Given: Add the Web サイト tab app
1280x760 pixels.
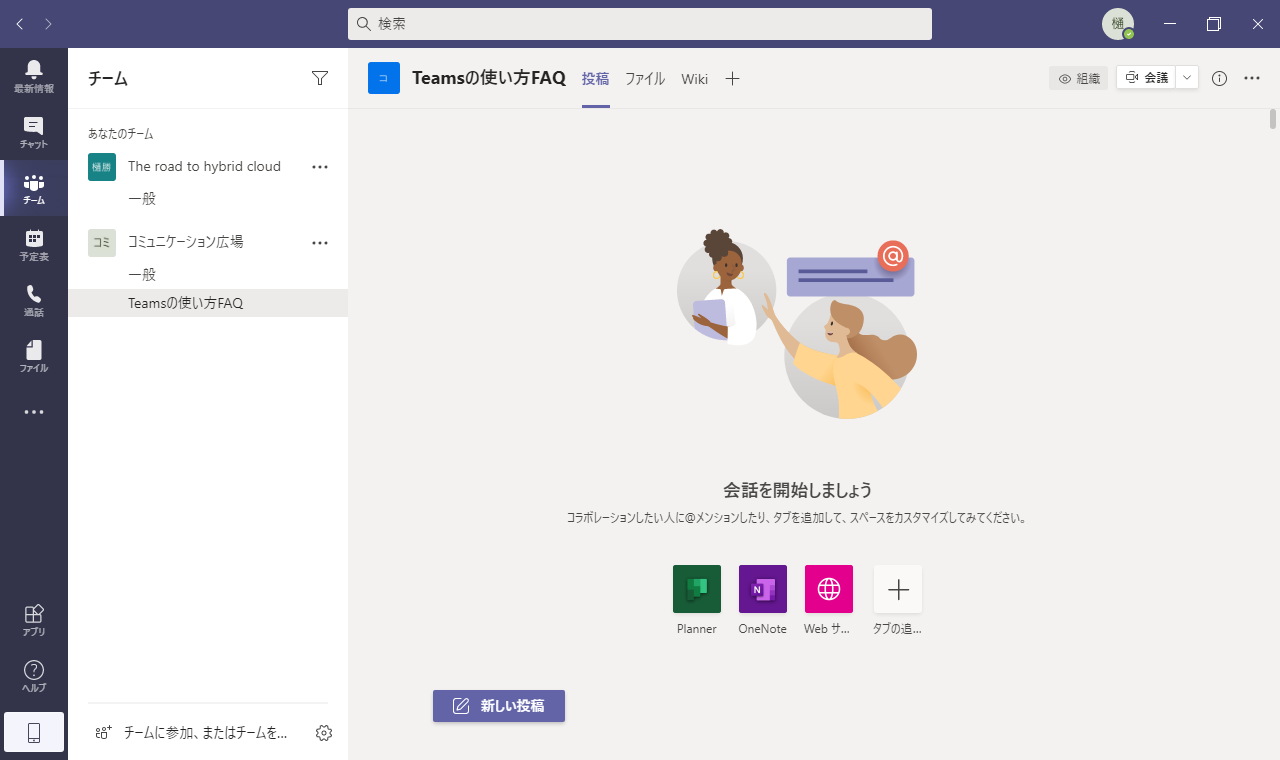Looking at the screenshot, I should pos(829,600).
